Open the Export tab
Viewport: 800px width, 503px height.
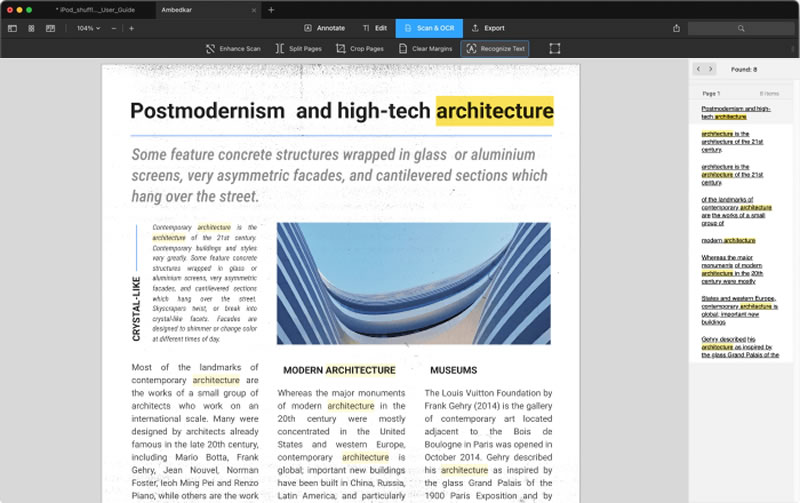tap(488, 28)
